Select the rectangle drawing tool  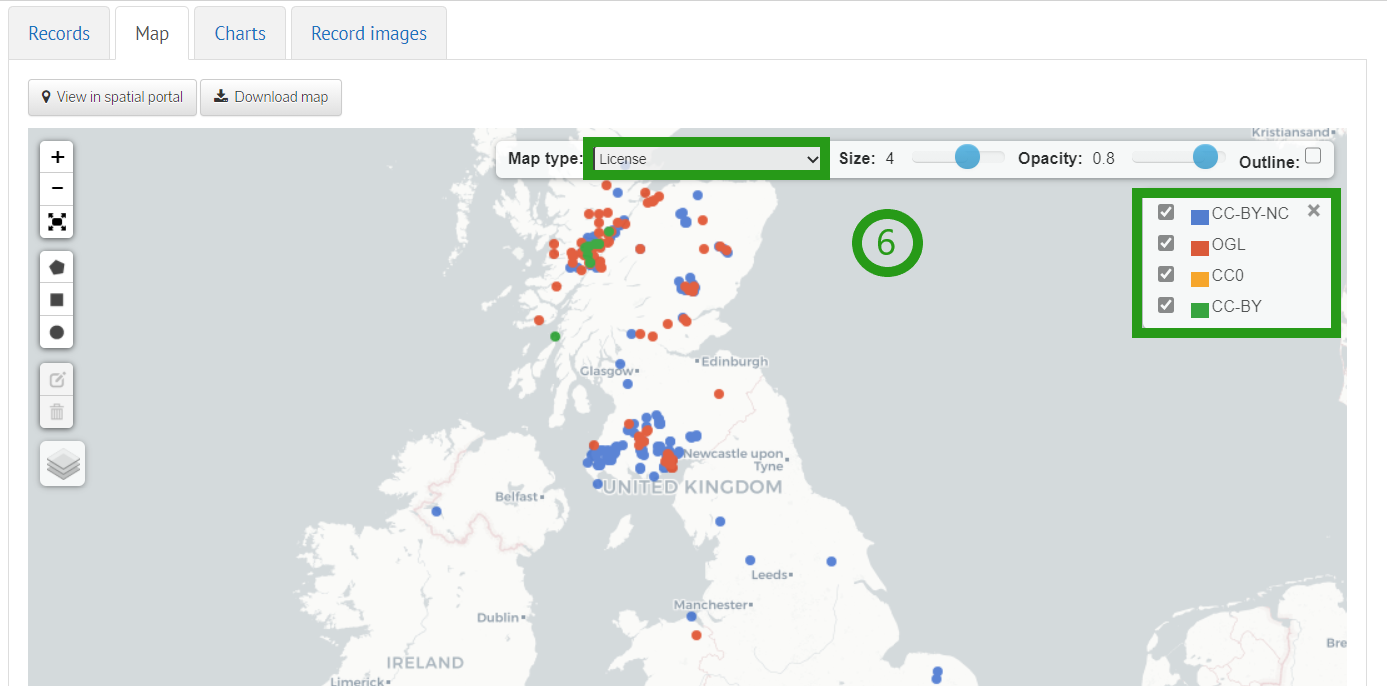click(56, 299)
